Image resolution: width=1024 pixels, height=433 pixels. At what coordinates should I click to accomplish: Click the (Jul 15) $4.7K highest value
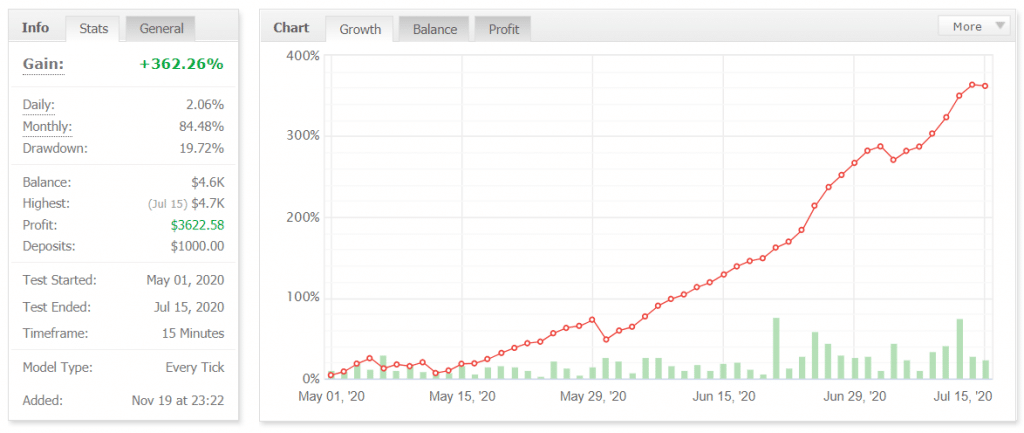186,204
